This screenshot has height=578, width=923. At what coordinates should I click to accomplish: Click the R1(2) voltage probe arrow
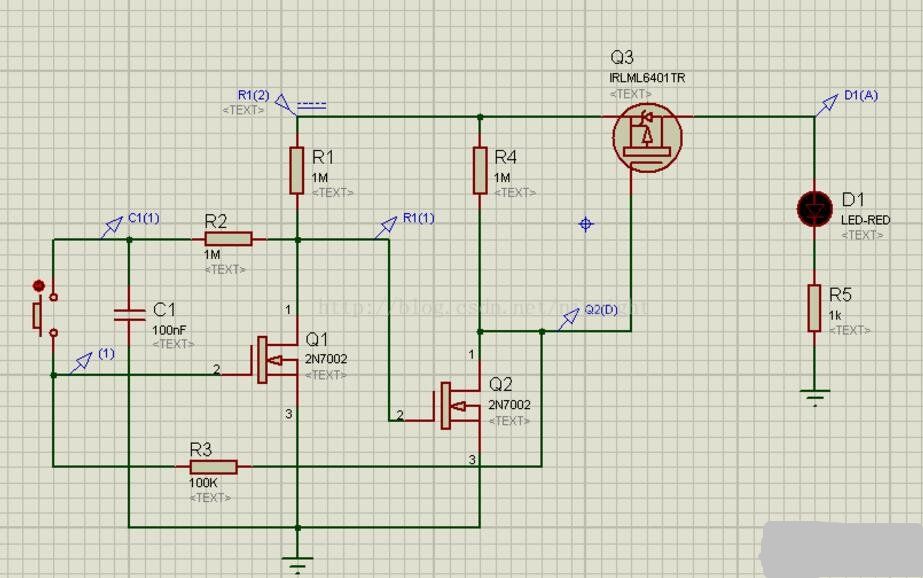pos(285,104)
